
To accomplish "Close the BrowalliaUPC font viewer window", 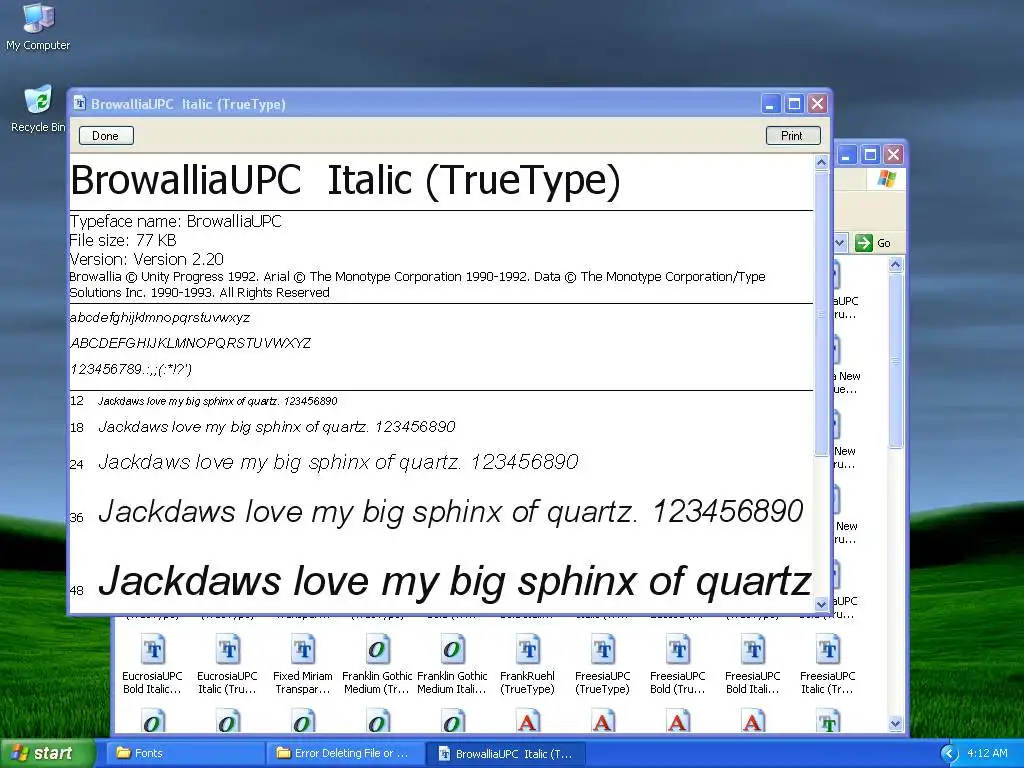I will pyautogui.click(x=817, y=104).
